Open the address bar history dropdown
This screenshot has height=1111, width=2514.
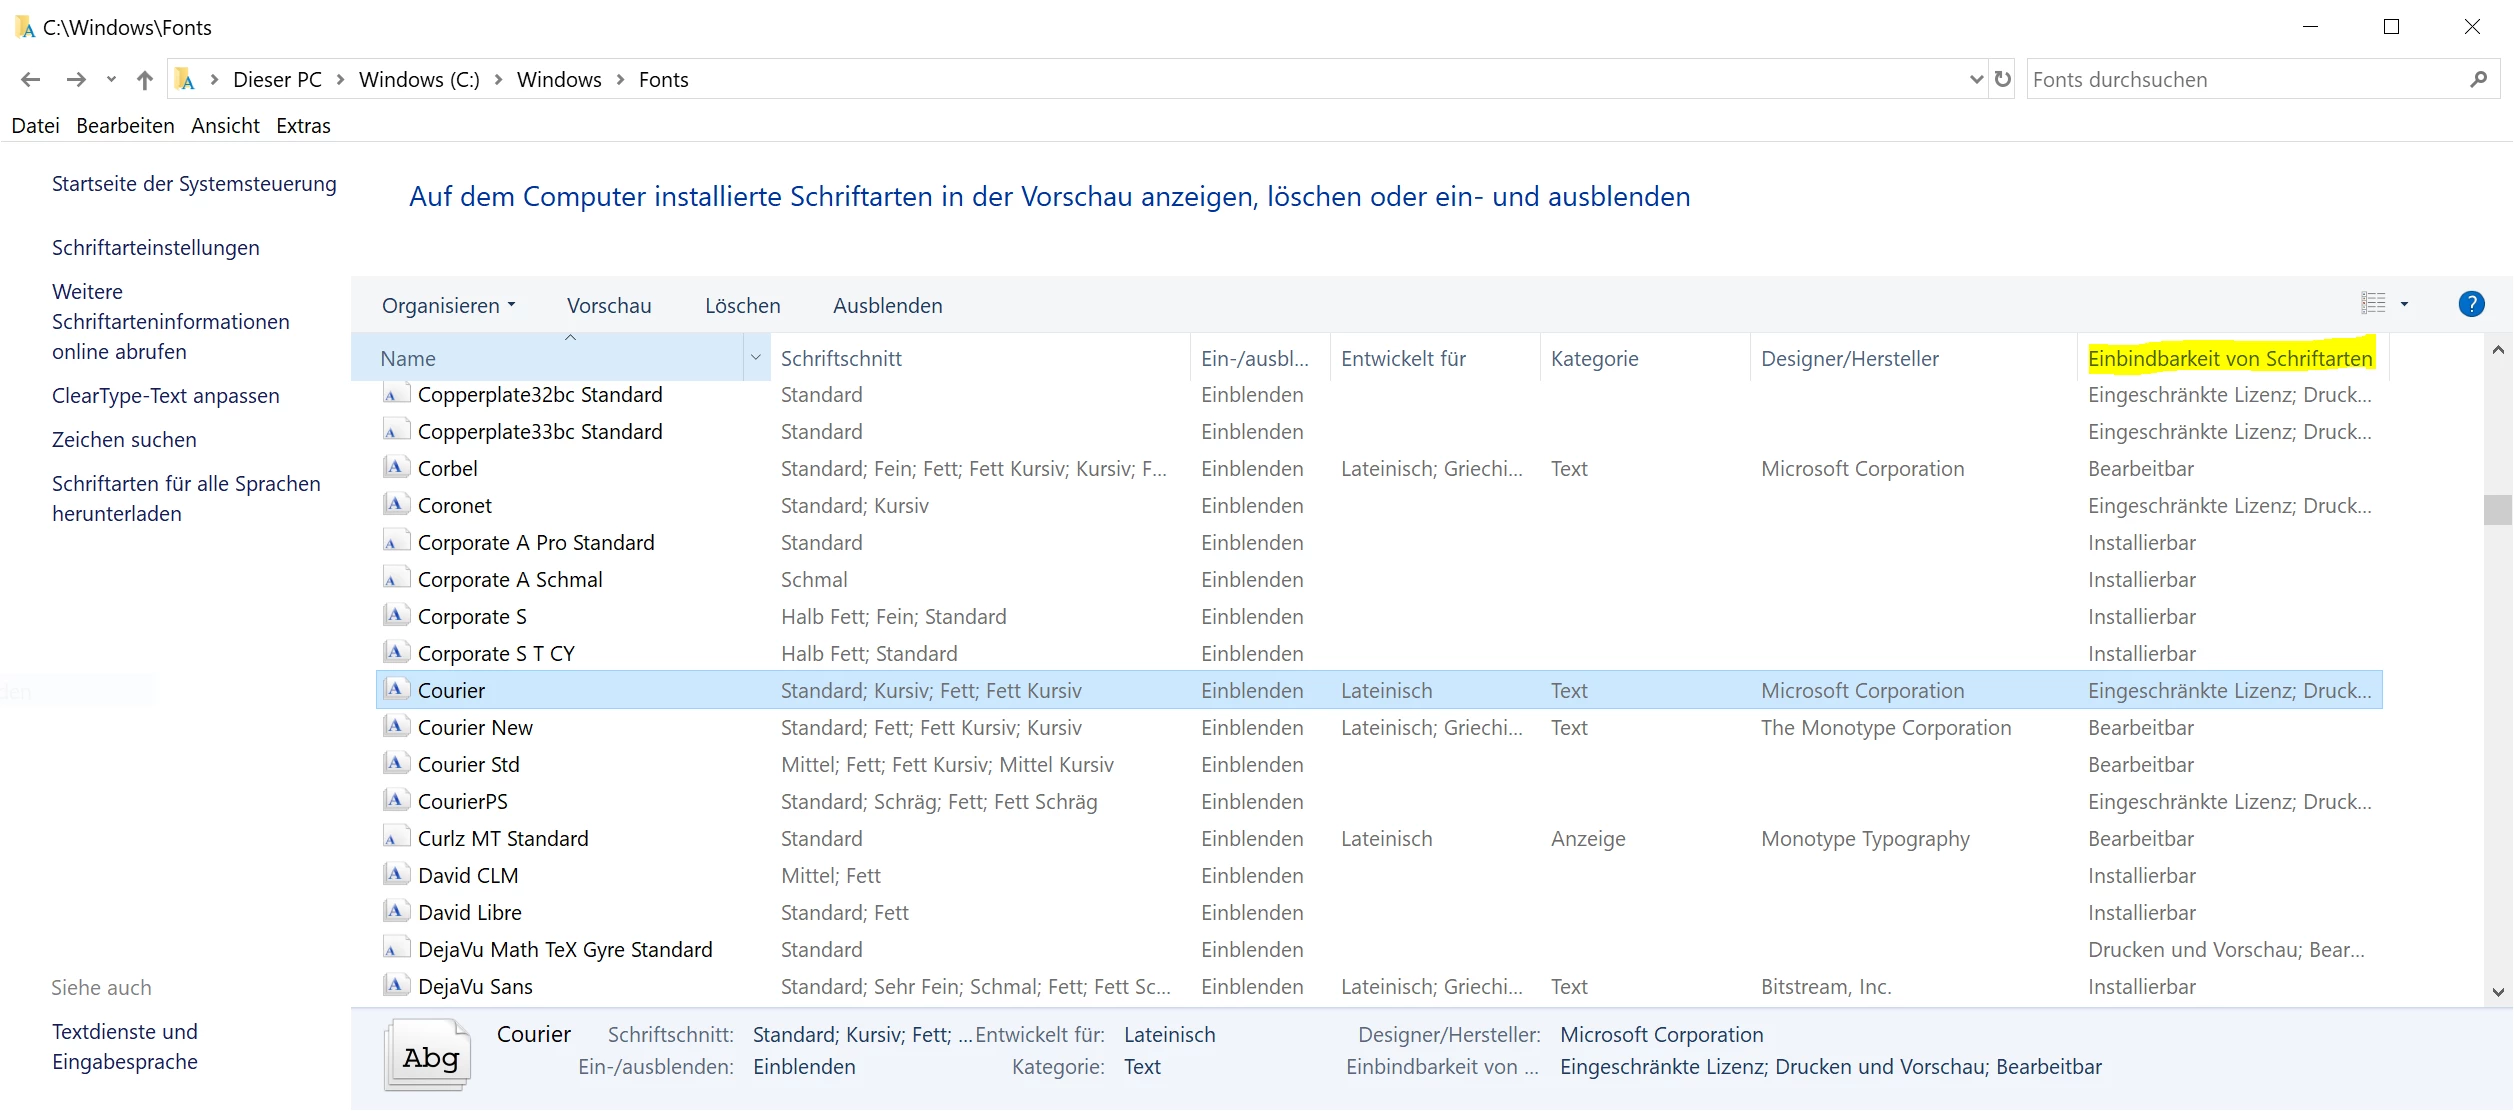point(1976,79)
